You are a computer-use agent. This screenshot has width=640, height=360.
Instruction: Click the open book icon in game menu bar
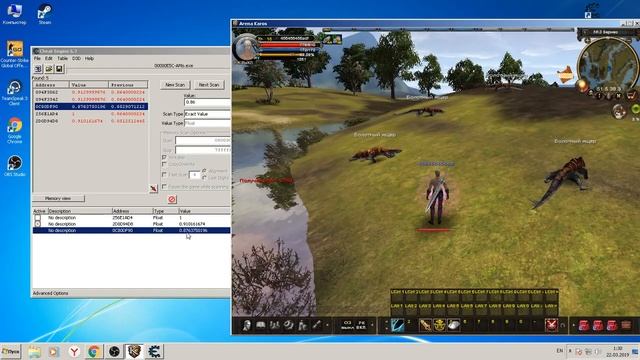[x=260, y=325]
